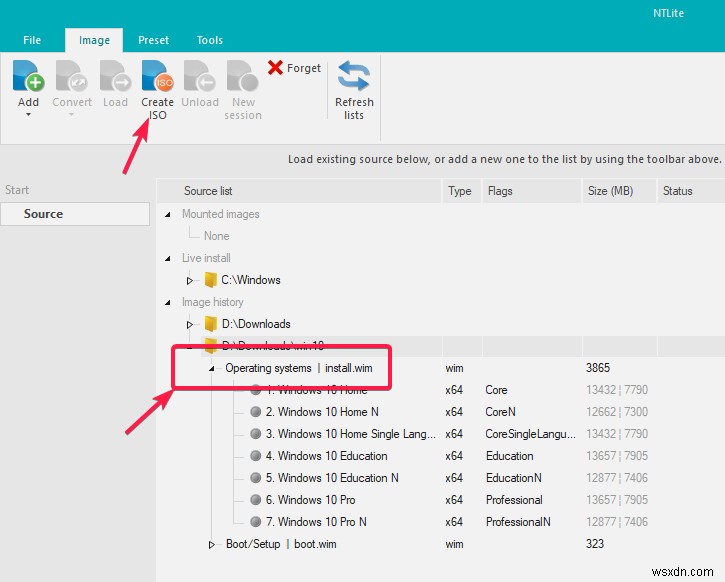The width and height of the screenshot is (725, 582).
Task: Select 7. Windows 10 Pro N
Action: 316,521
